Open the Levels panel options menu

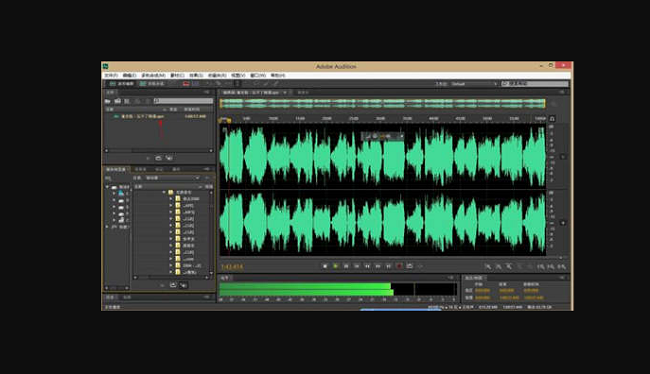pos(451,278)
